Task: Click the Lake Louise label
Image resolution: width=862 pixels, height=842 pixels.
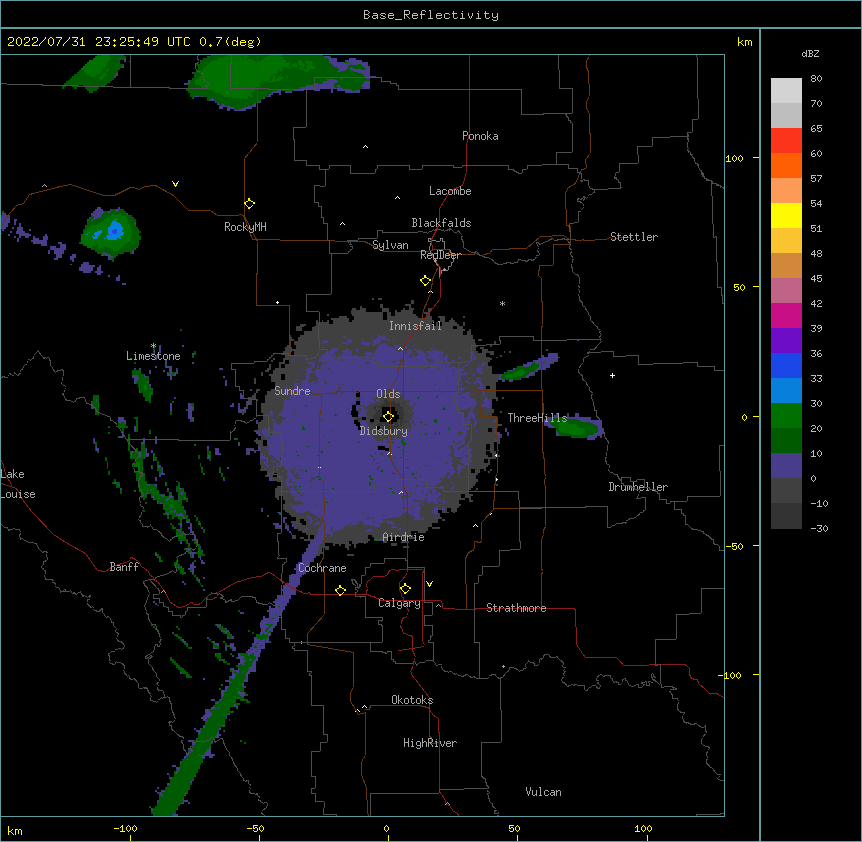Action: (x=18, y=484)
